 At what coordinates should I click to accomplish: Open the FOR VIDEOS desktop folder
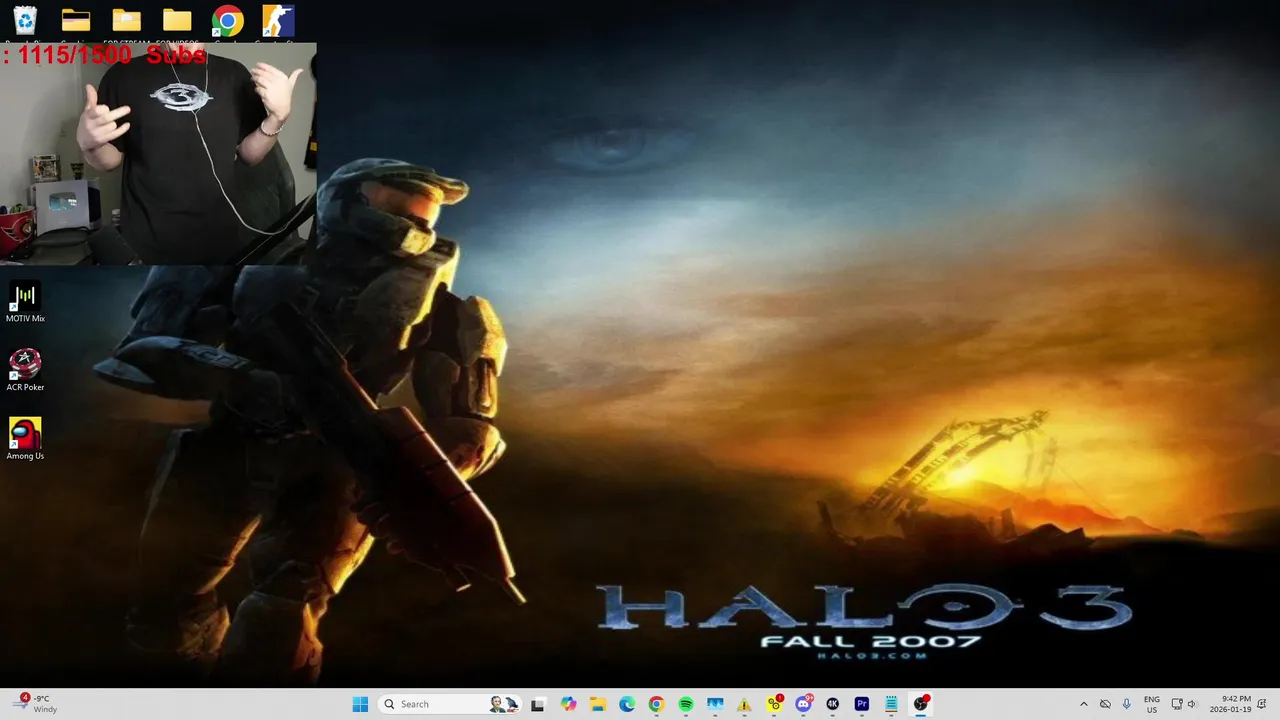177,21
